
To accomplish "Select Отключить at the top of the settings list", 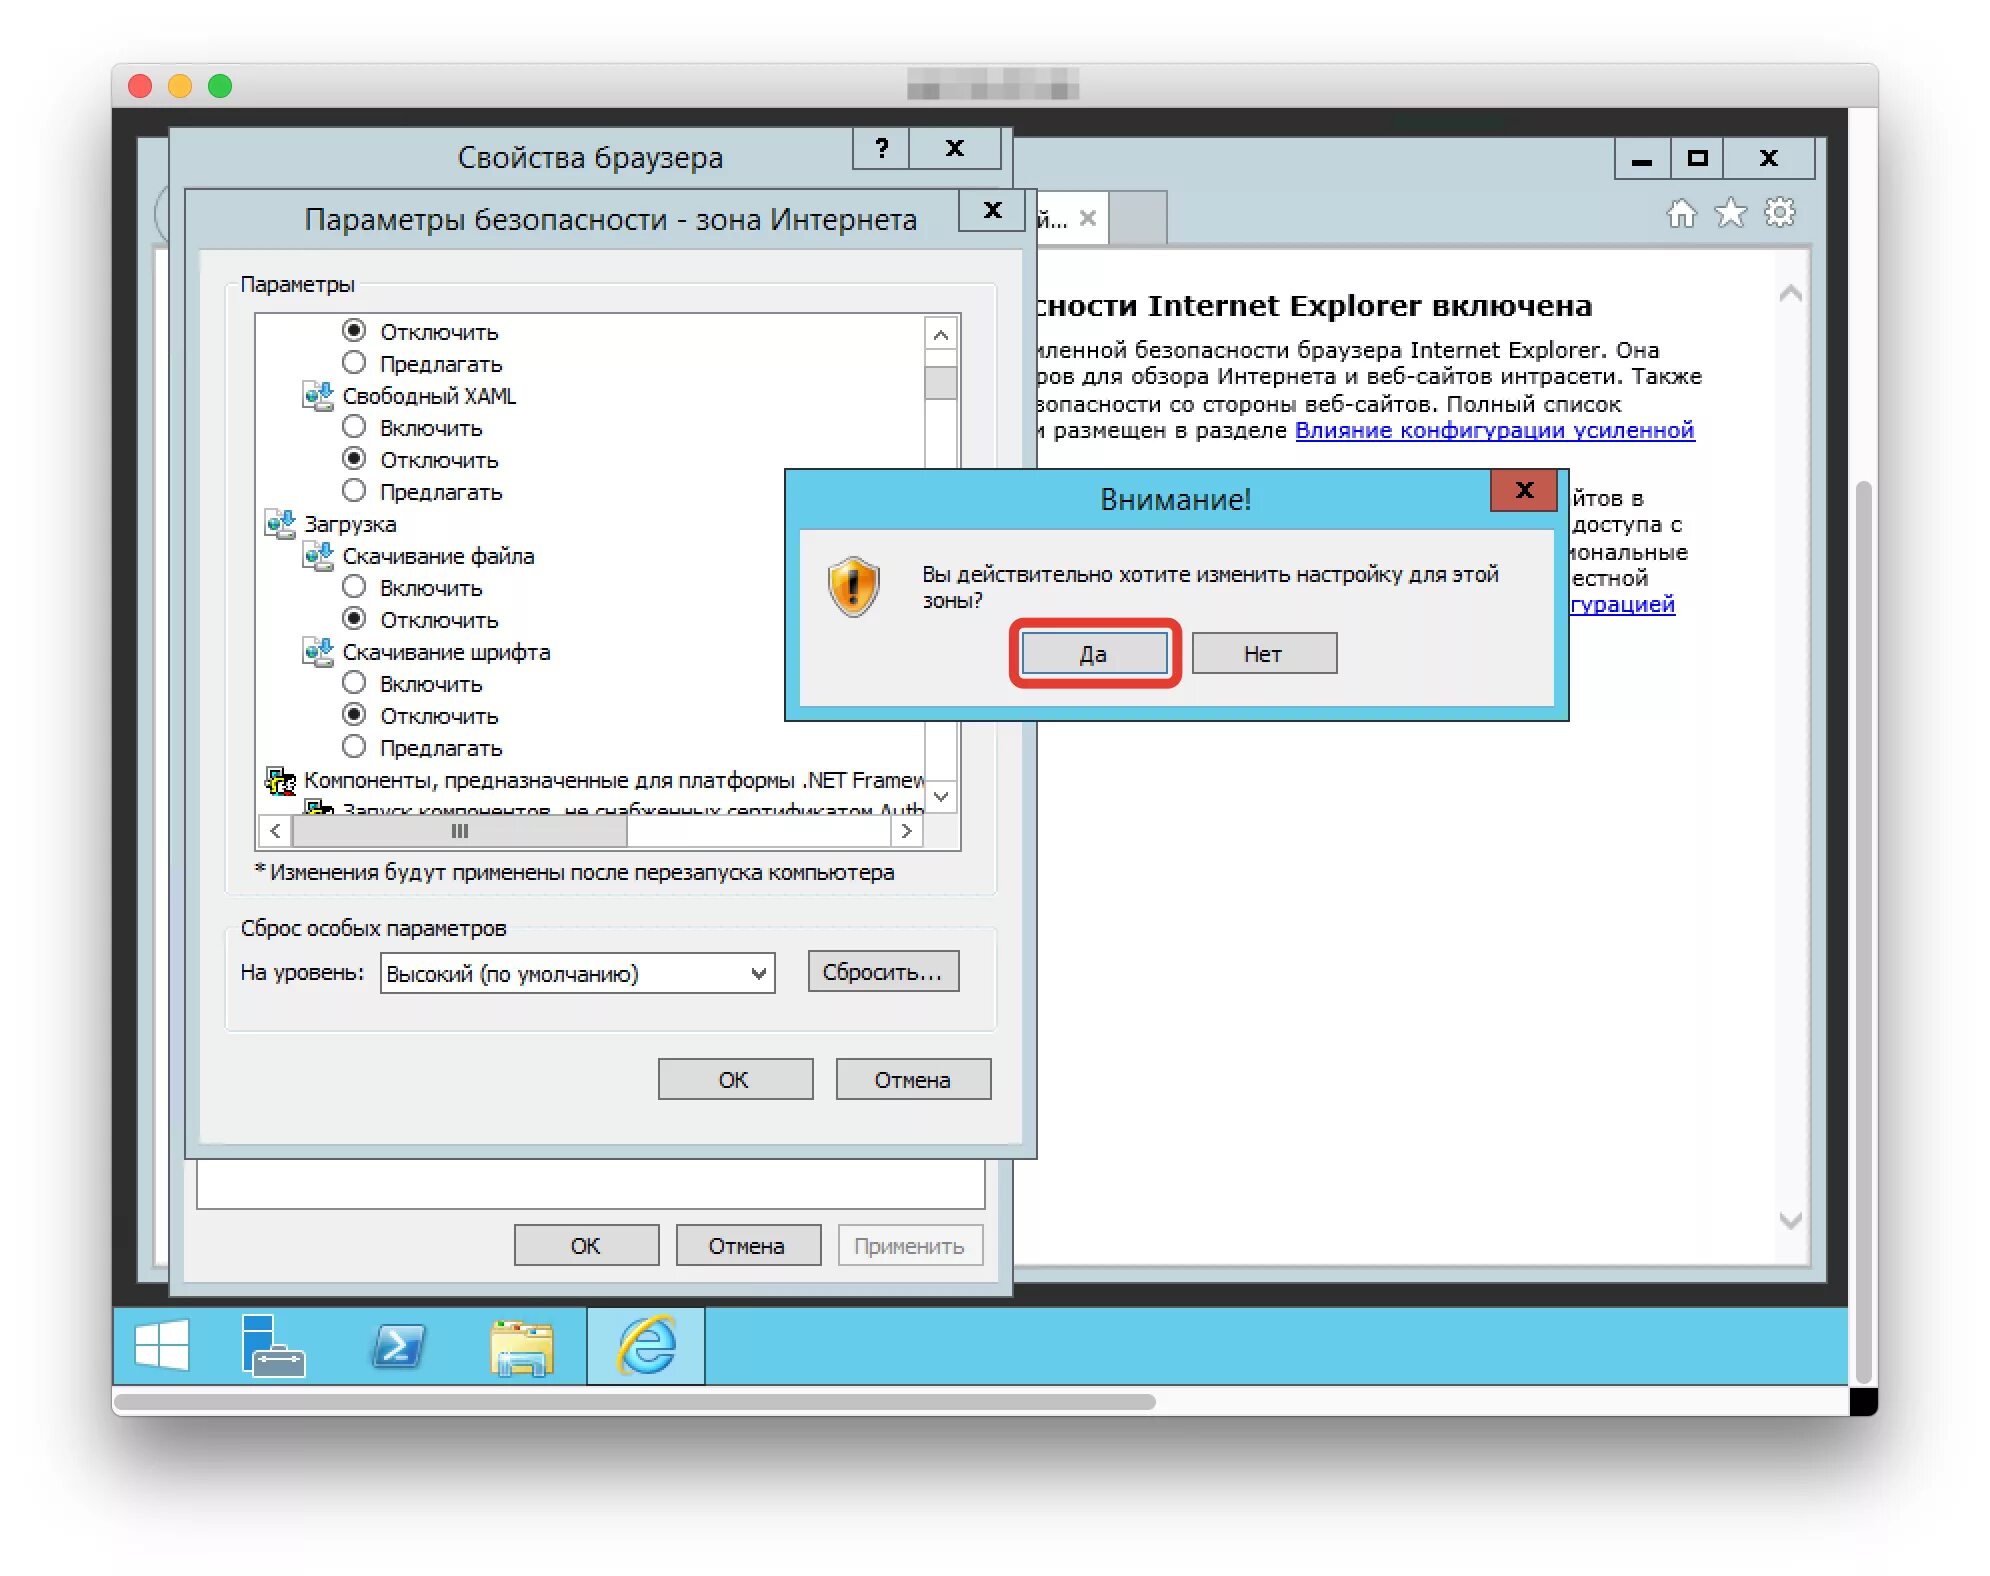I will [x=354, y=330].
